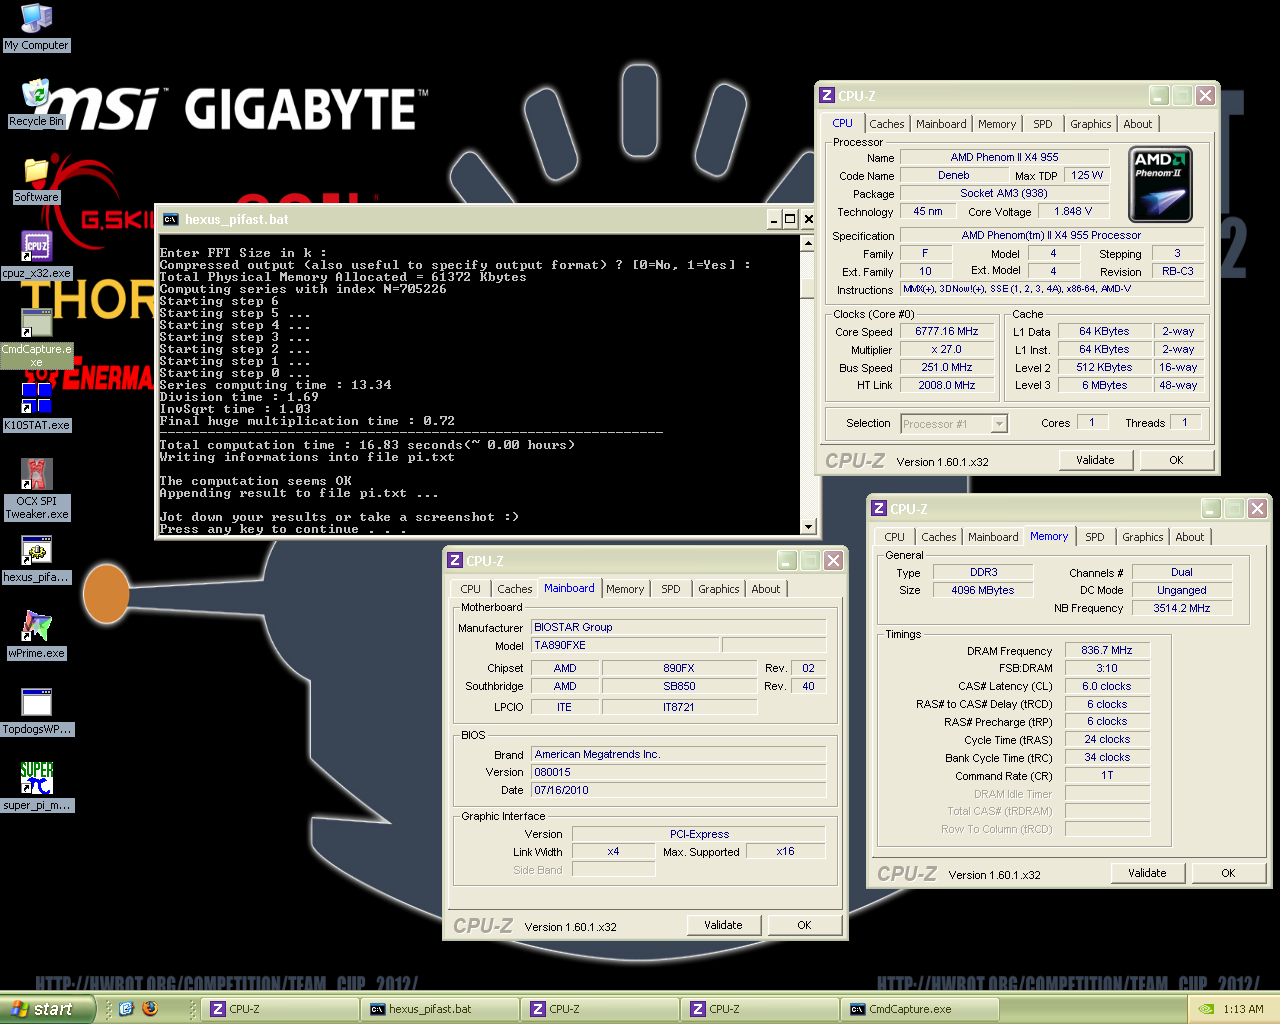Switch to hexus_pifast.bat taskbar item
The image size is (1280, 1024).
tap(440, 1009)
